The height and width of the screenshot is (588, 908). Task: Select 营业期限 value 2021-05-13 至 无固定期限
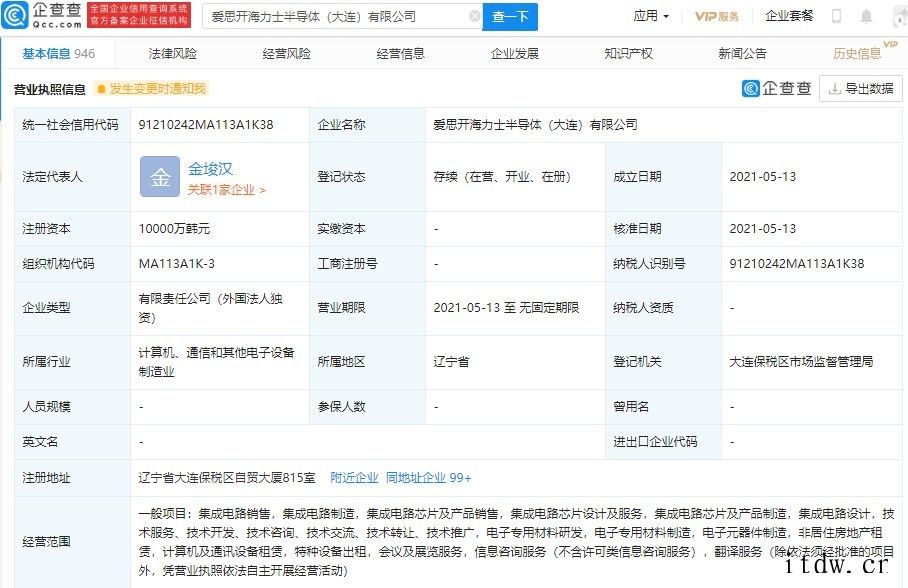click(506, 308)
